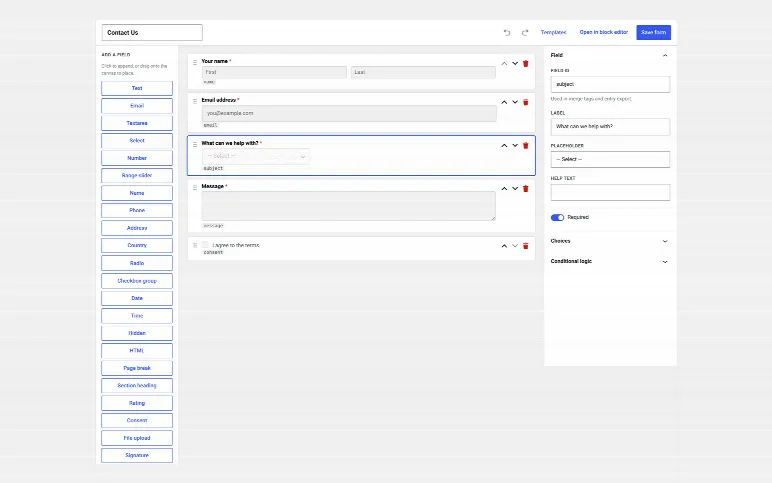Grab the Message field drag handle
The image size is (772, 483).
195,188
